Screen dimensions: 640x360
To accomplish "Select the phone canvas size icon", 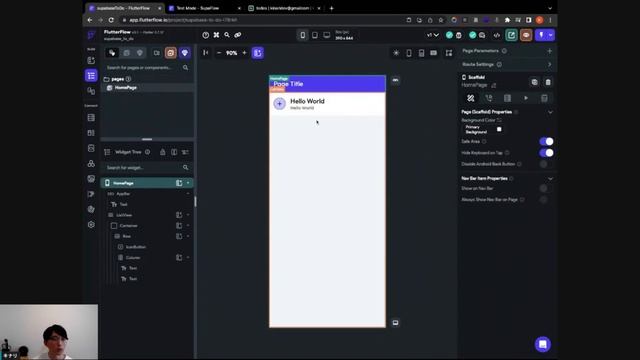I will point(302,35).
